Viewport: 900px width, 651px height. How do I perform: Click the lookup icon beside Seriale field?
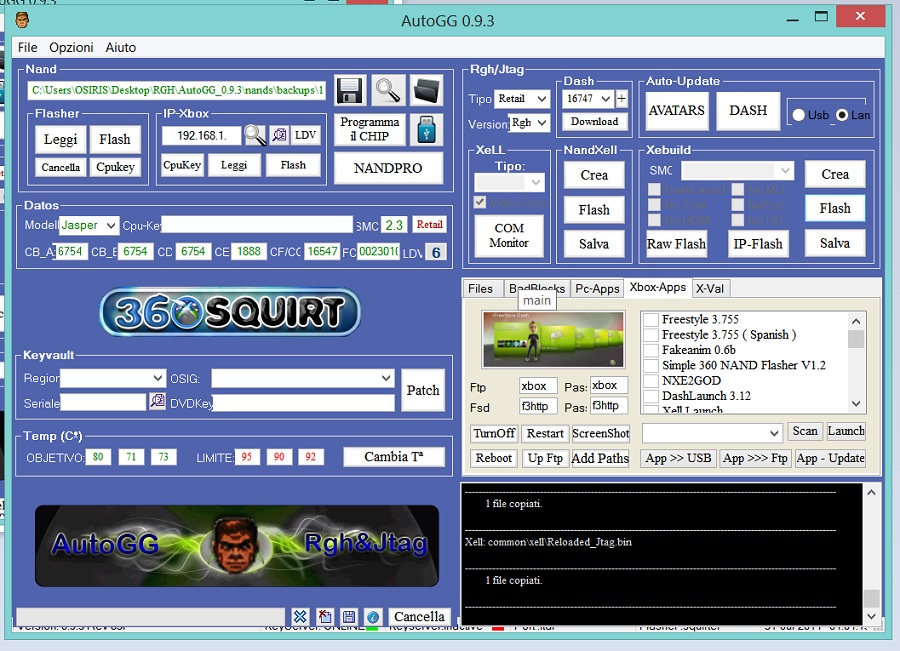(x=157, y=401)
